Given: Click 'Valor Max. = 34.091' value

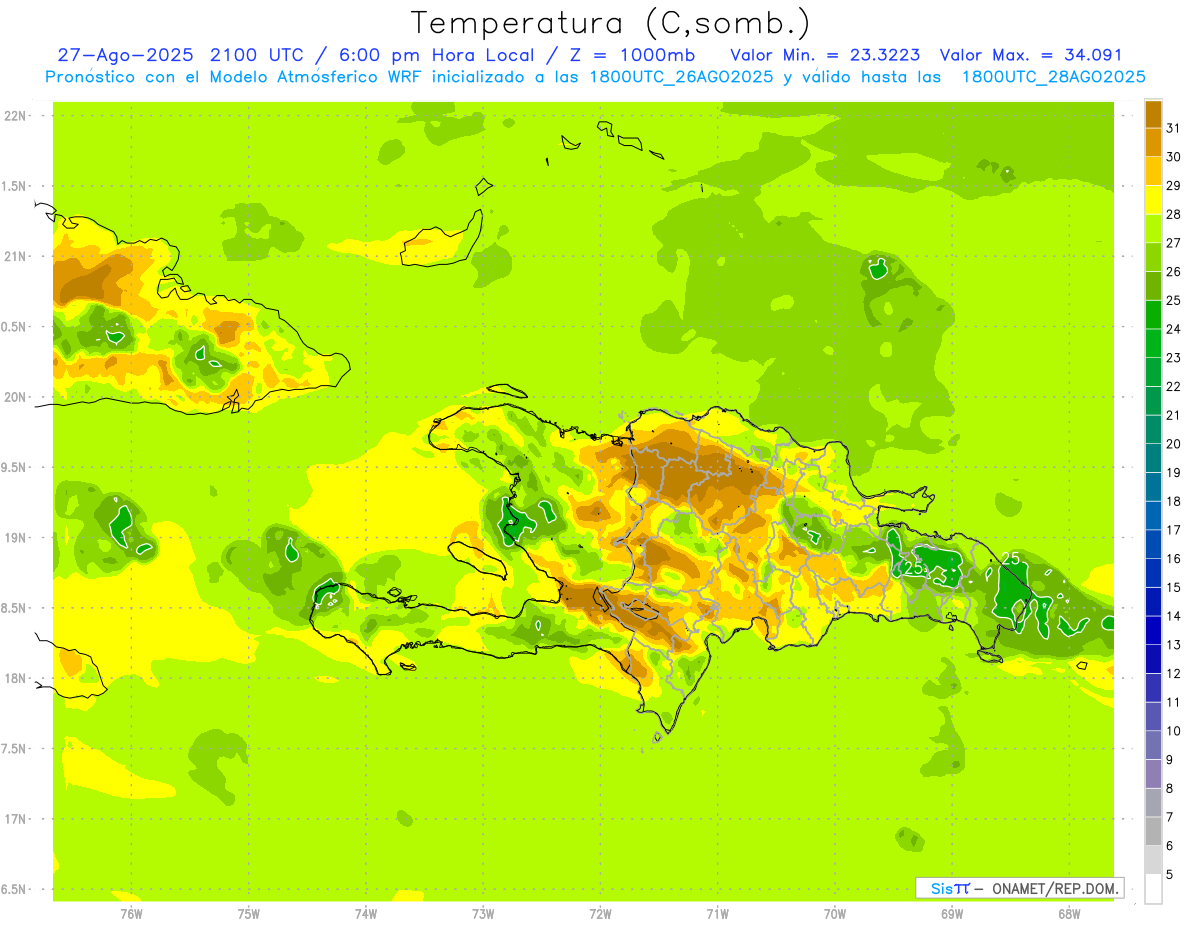Looking at the screenshot, I should [1031, 55].
